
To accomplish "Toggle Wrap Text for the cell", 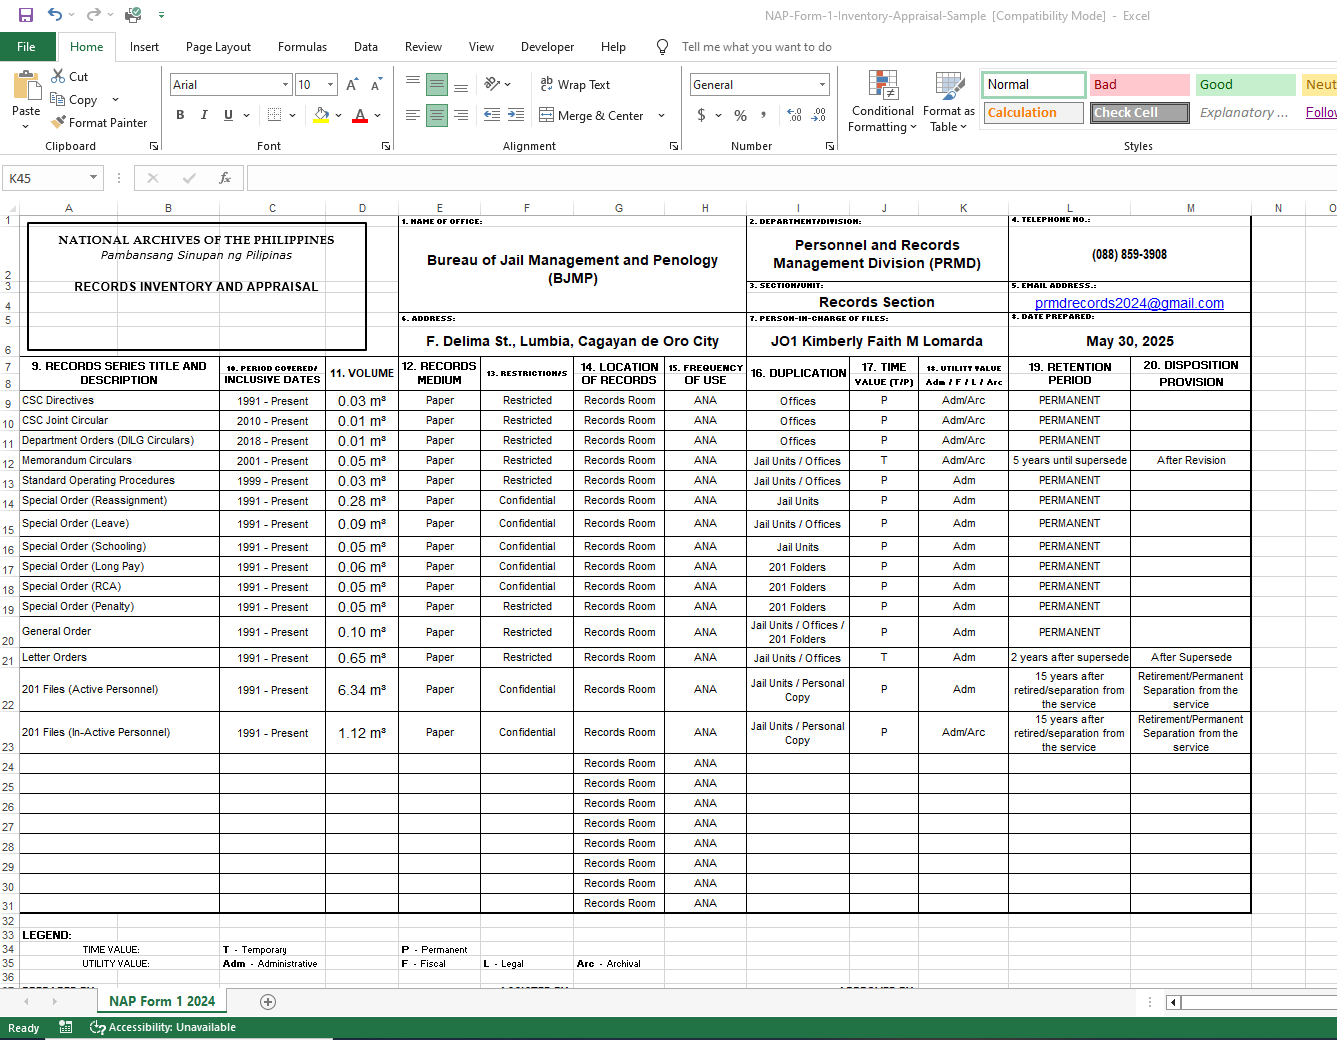I will pos(575,85).
